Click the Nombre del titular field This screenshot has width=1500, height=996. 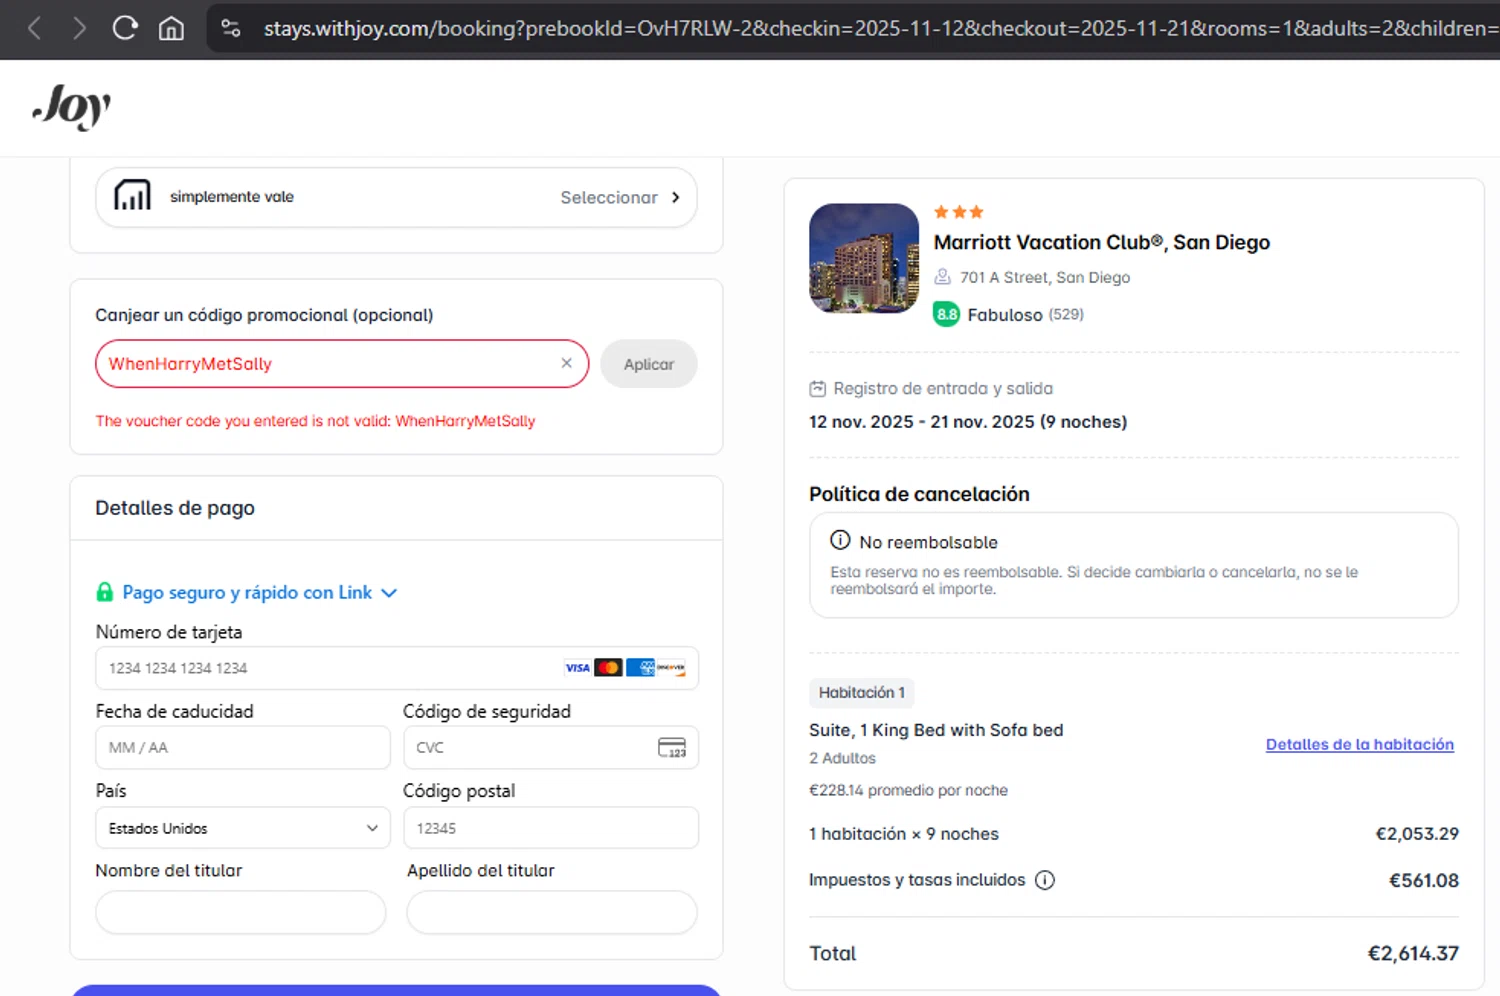[241, 912]
